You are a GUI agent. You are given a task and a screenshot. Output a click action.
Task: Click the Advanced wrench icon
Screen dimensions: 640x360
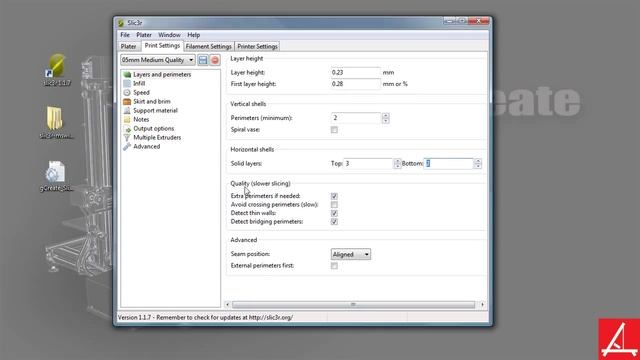coord(127,147)
